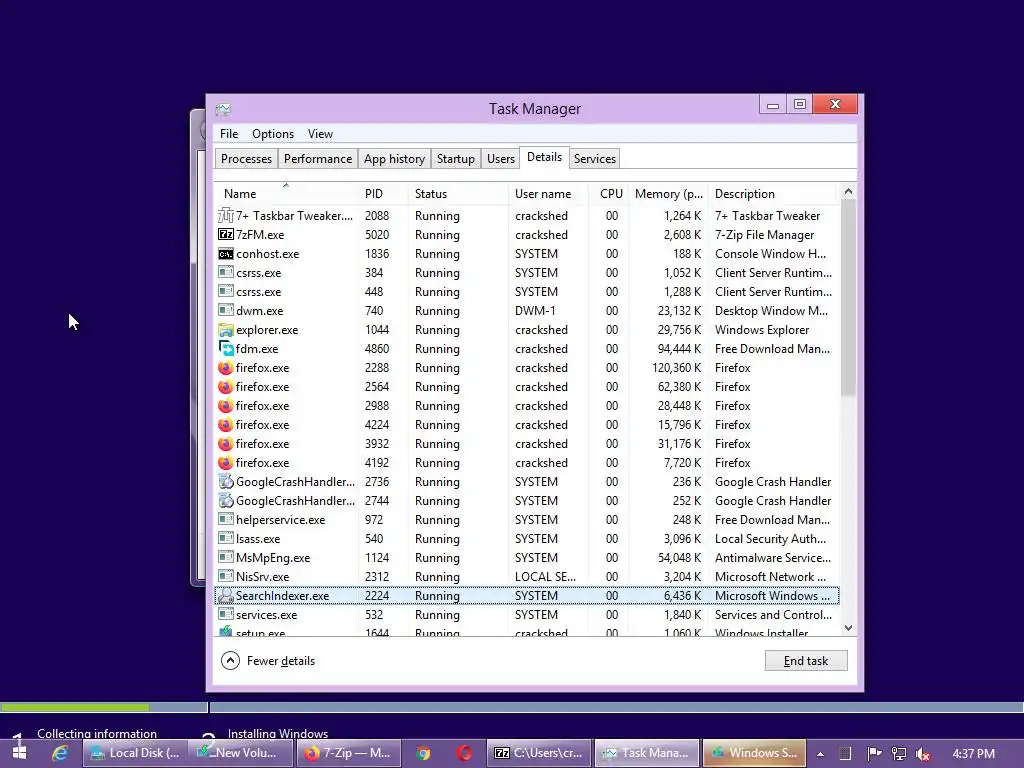This screenshot has width=1024, height=768.
Task: Click the Windows Explorer description cell
Action: click(761, 330)
